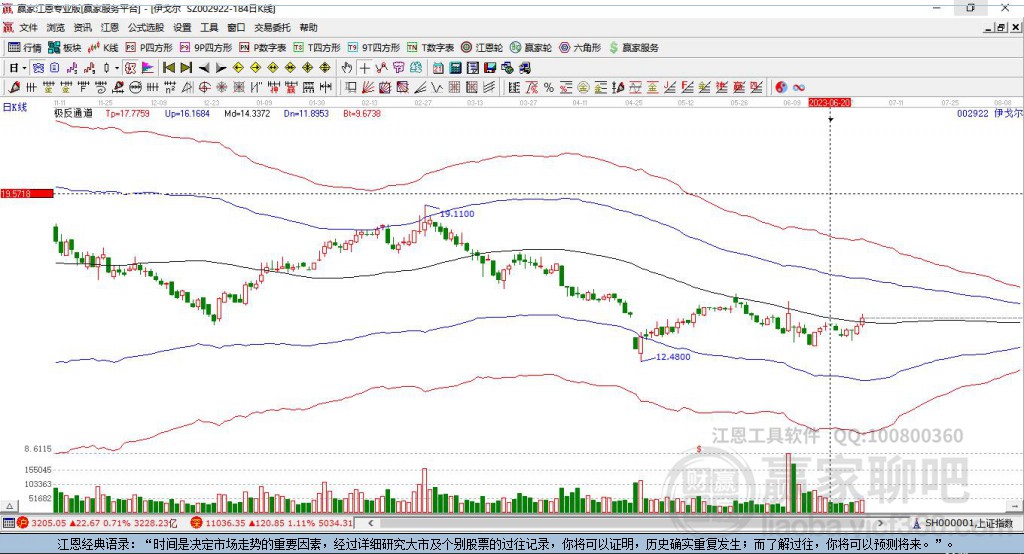Click the 12.4800 low price annotation
Viewport: 1024px width, 554px height.
pos(673,357)
